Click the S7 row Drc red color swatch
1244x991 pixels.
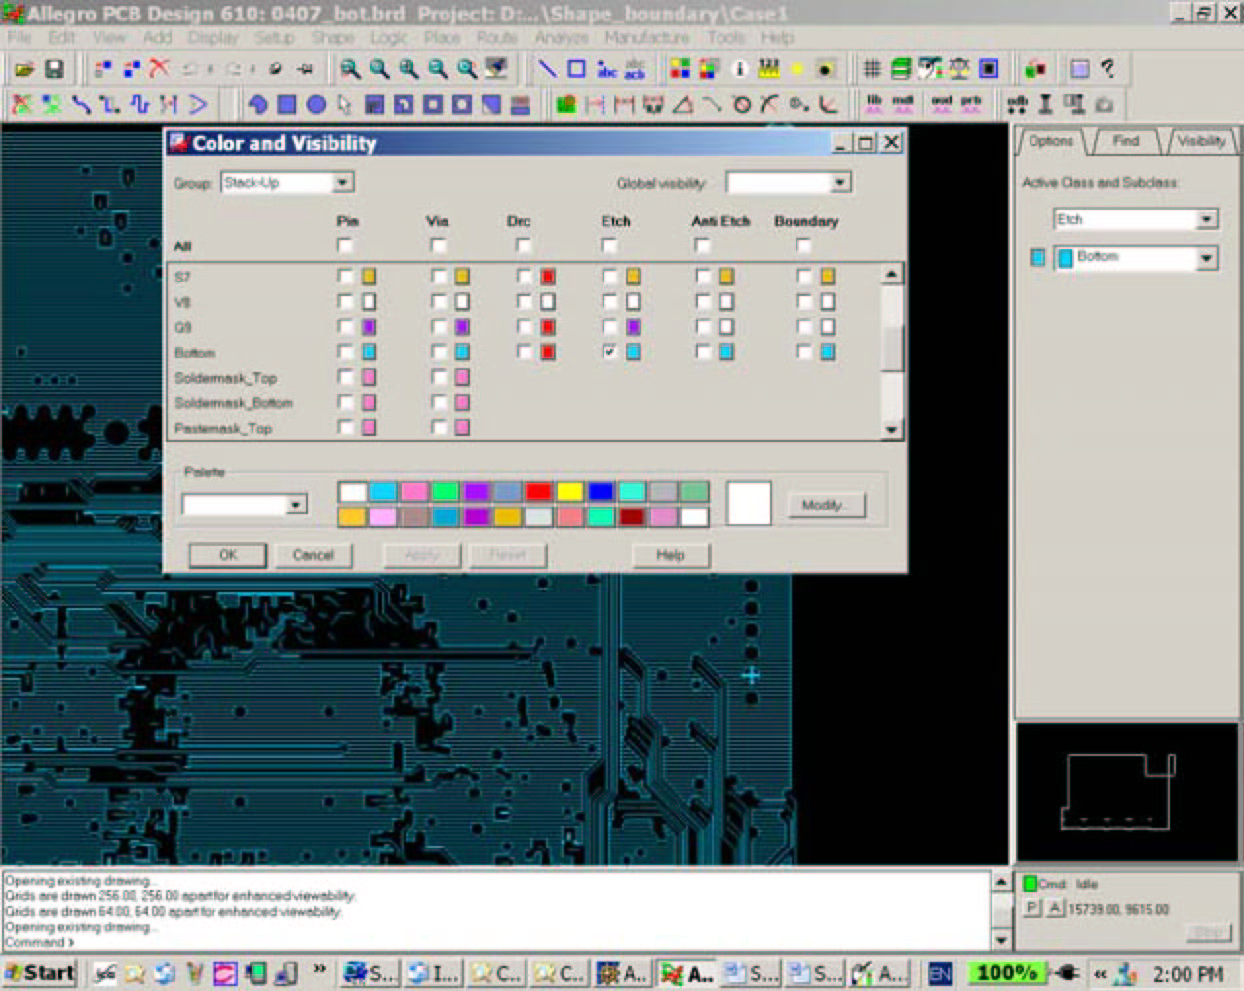click(x=548, y=276)
